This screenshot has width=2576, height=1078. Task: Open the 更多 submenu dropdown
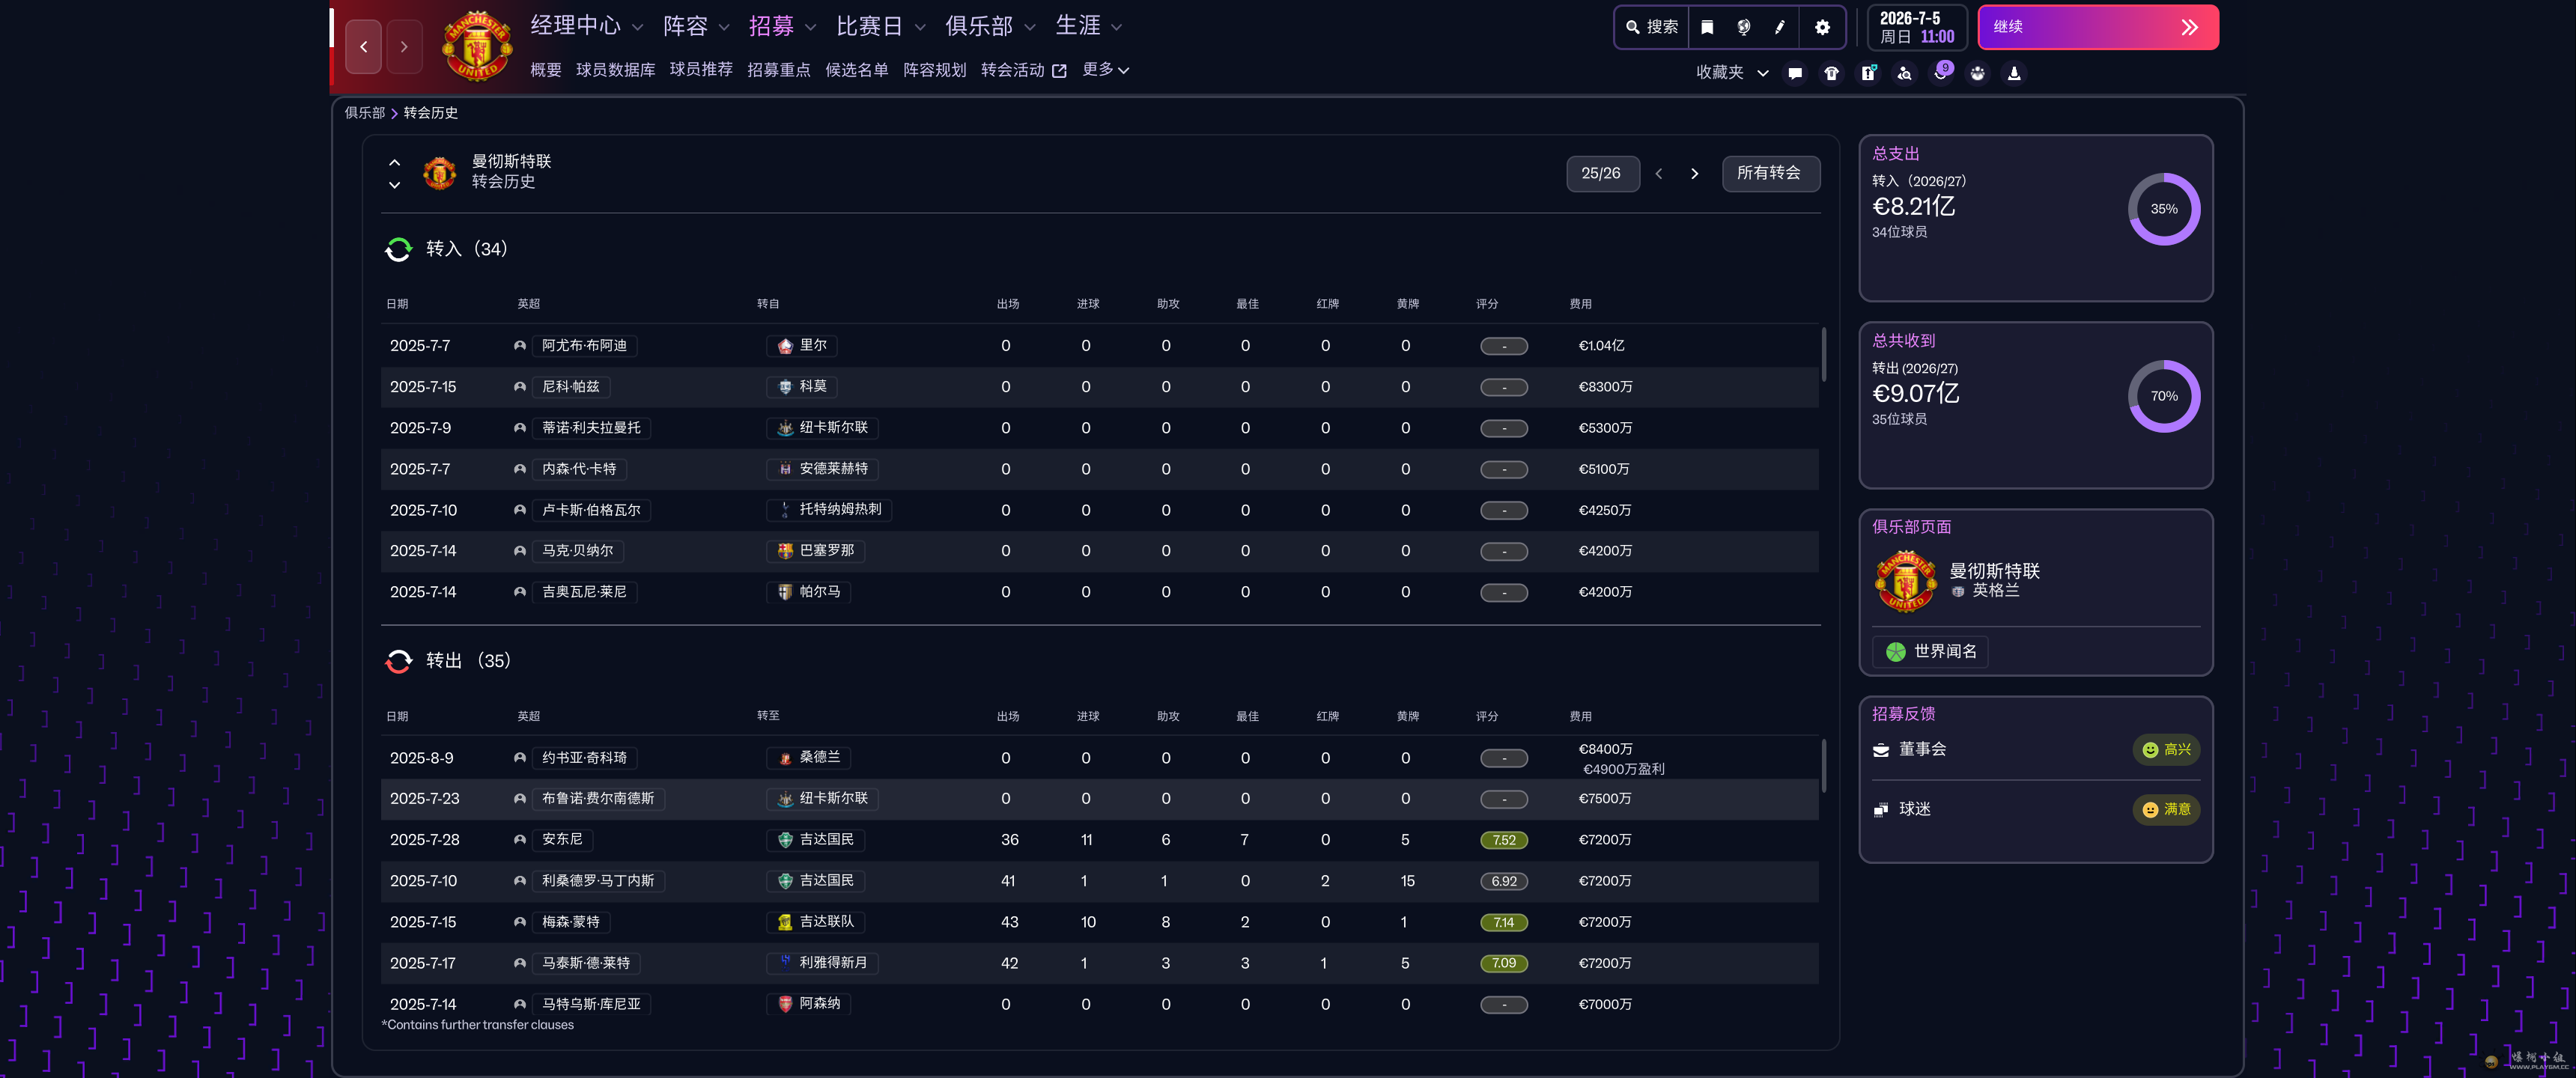(x=1105, y=69)
